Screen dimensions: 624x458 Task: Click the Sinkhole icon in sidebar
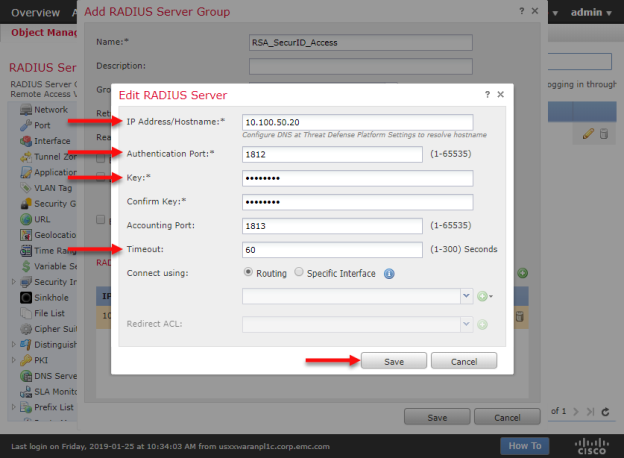[26, 297]
